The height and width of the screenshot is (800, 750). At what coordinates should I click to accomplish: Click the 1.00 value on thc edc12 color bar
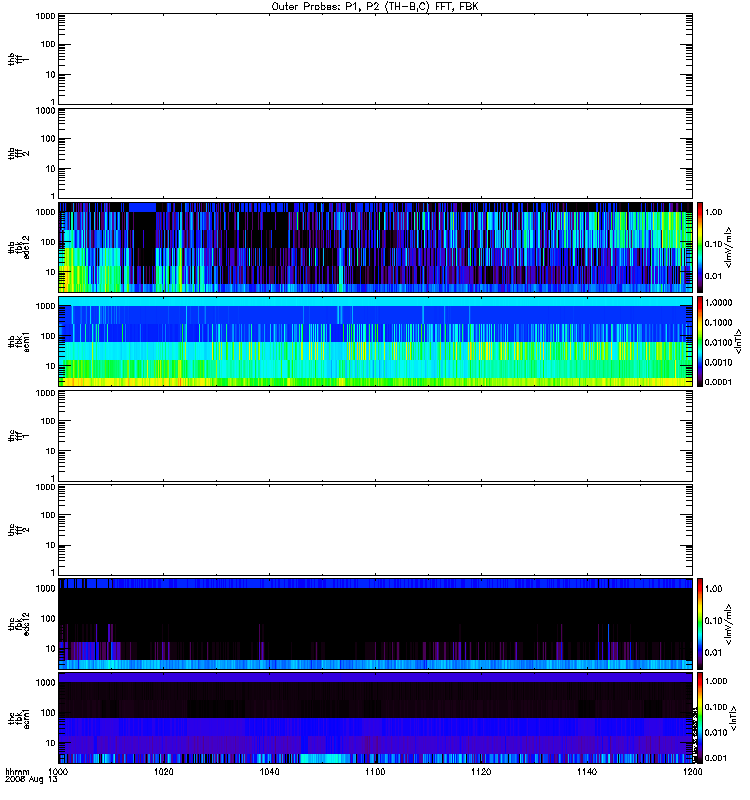pos(714,589)
